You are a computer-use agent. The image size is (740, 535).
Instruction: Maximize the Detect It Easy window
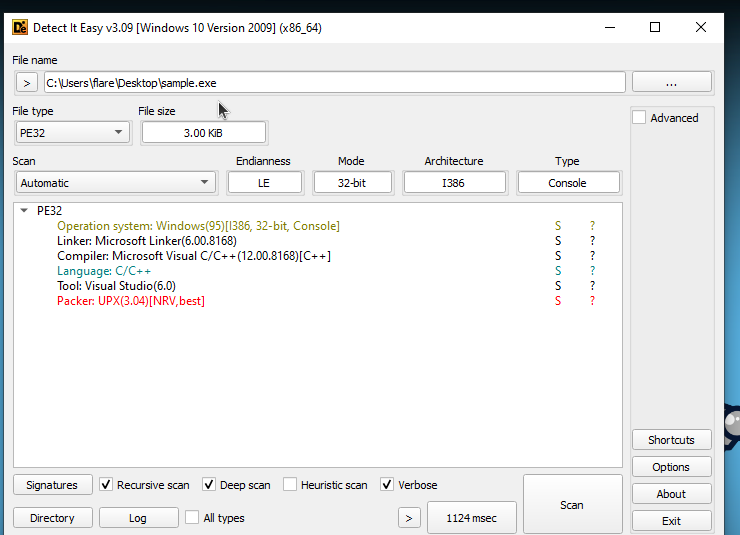tap(655, 27)
